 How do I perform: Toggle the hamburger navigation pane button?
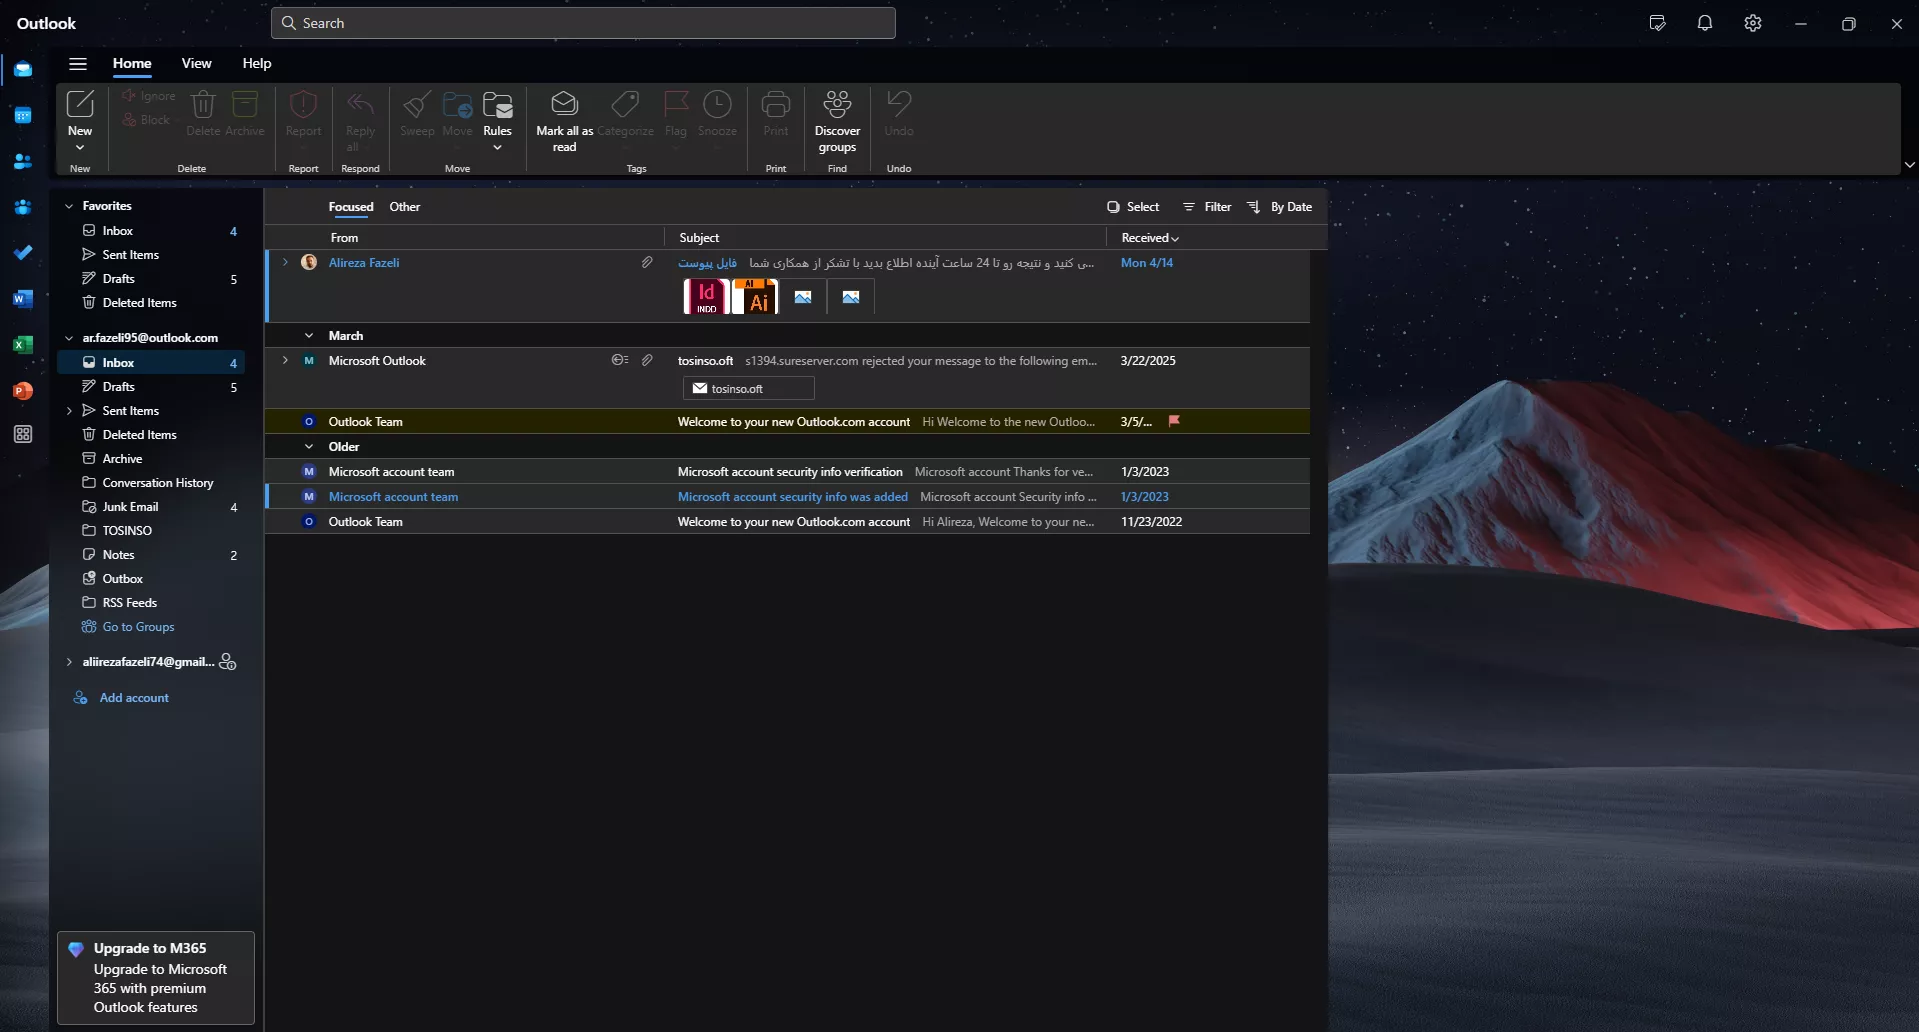(x=78, y=63)
